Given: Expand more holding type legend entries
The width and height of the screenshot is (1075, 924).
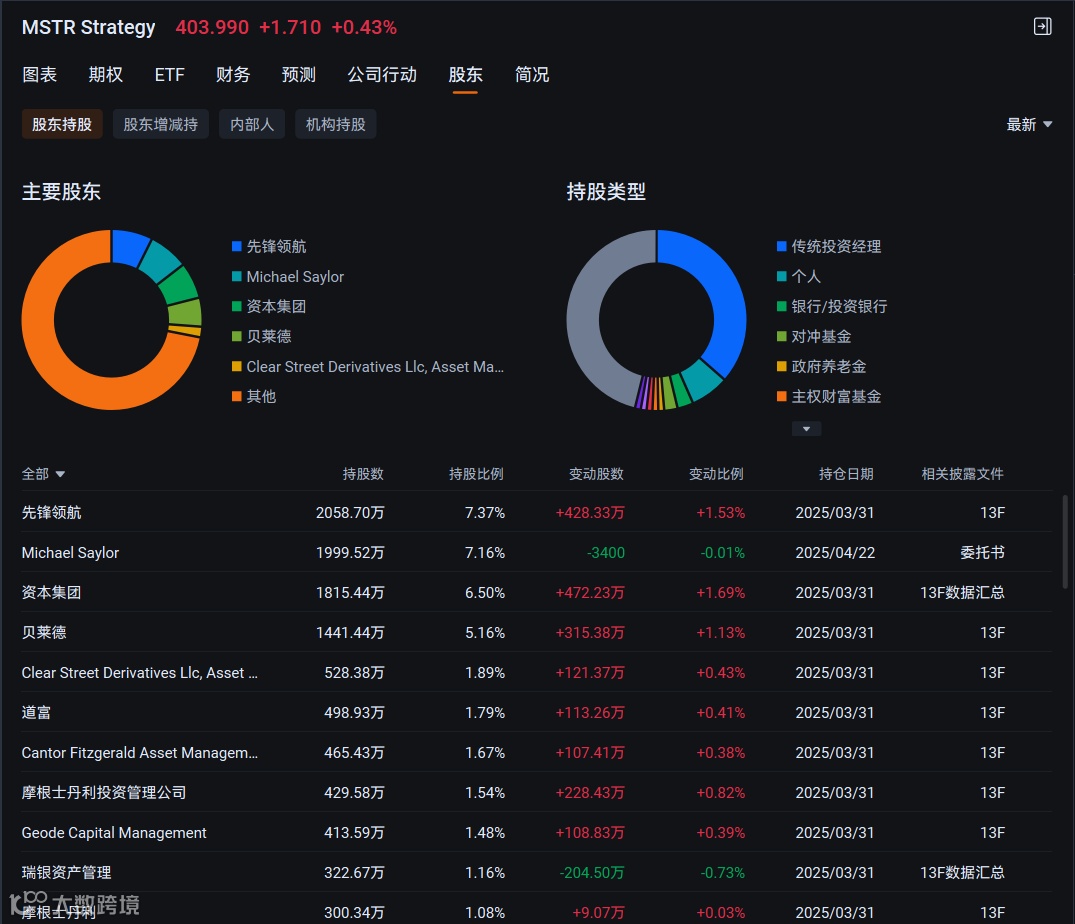Looking at the screenshot, I should pyautogui.click(x=806, y=429).
